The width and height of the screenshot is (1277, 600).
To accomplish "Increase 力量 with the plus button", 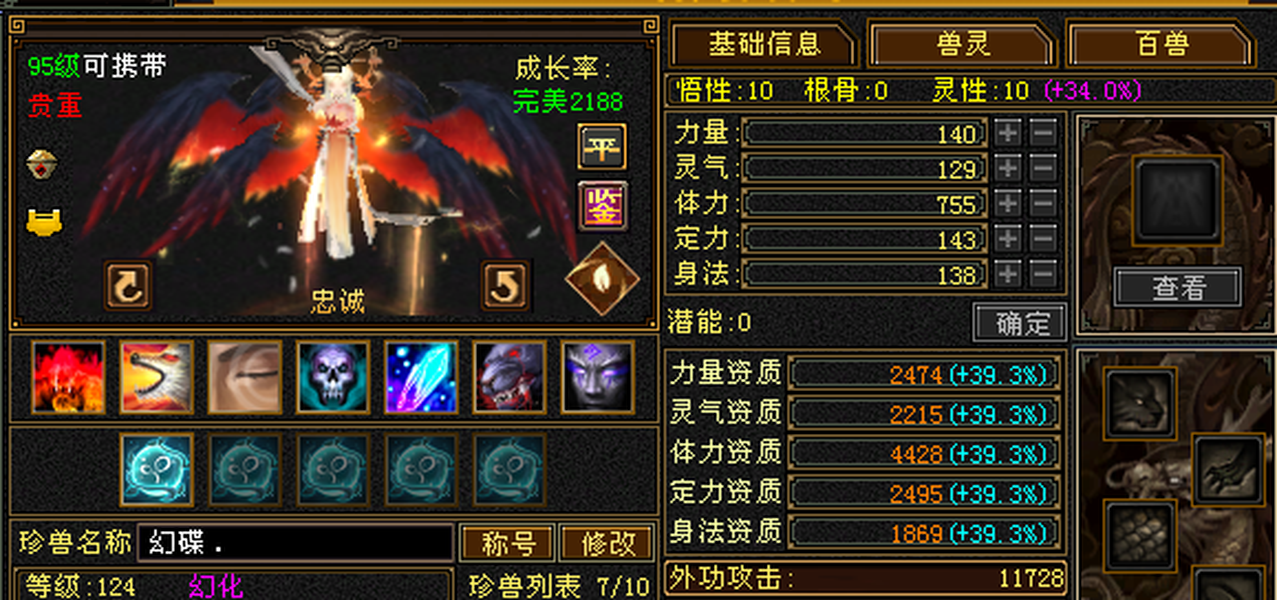I will pos(1008,132).
